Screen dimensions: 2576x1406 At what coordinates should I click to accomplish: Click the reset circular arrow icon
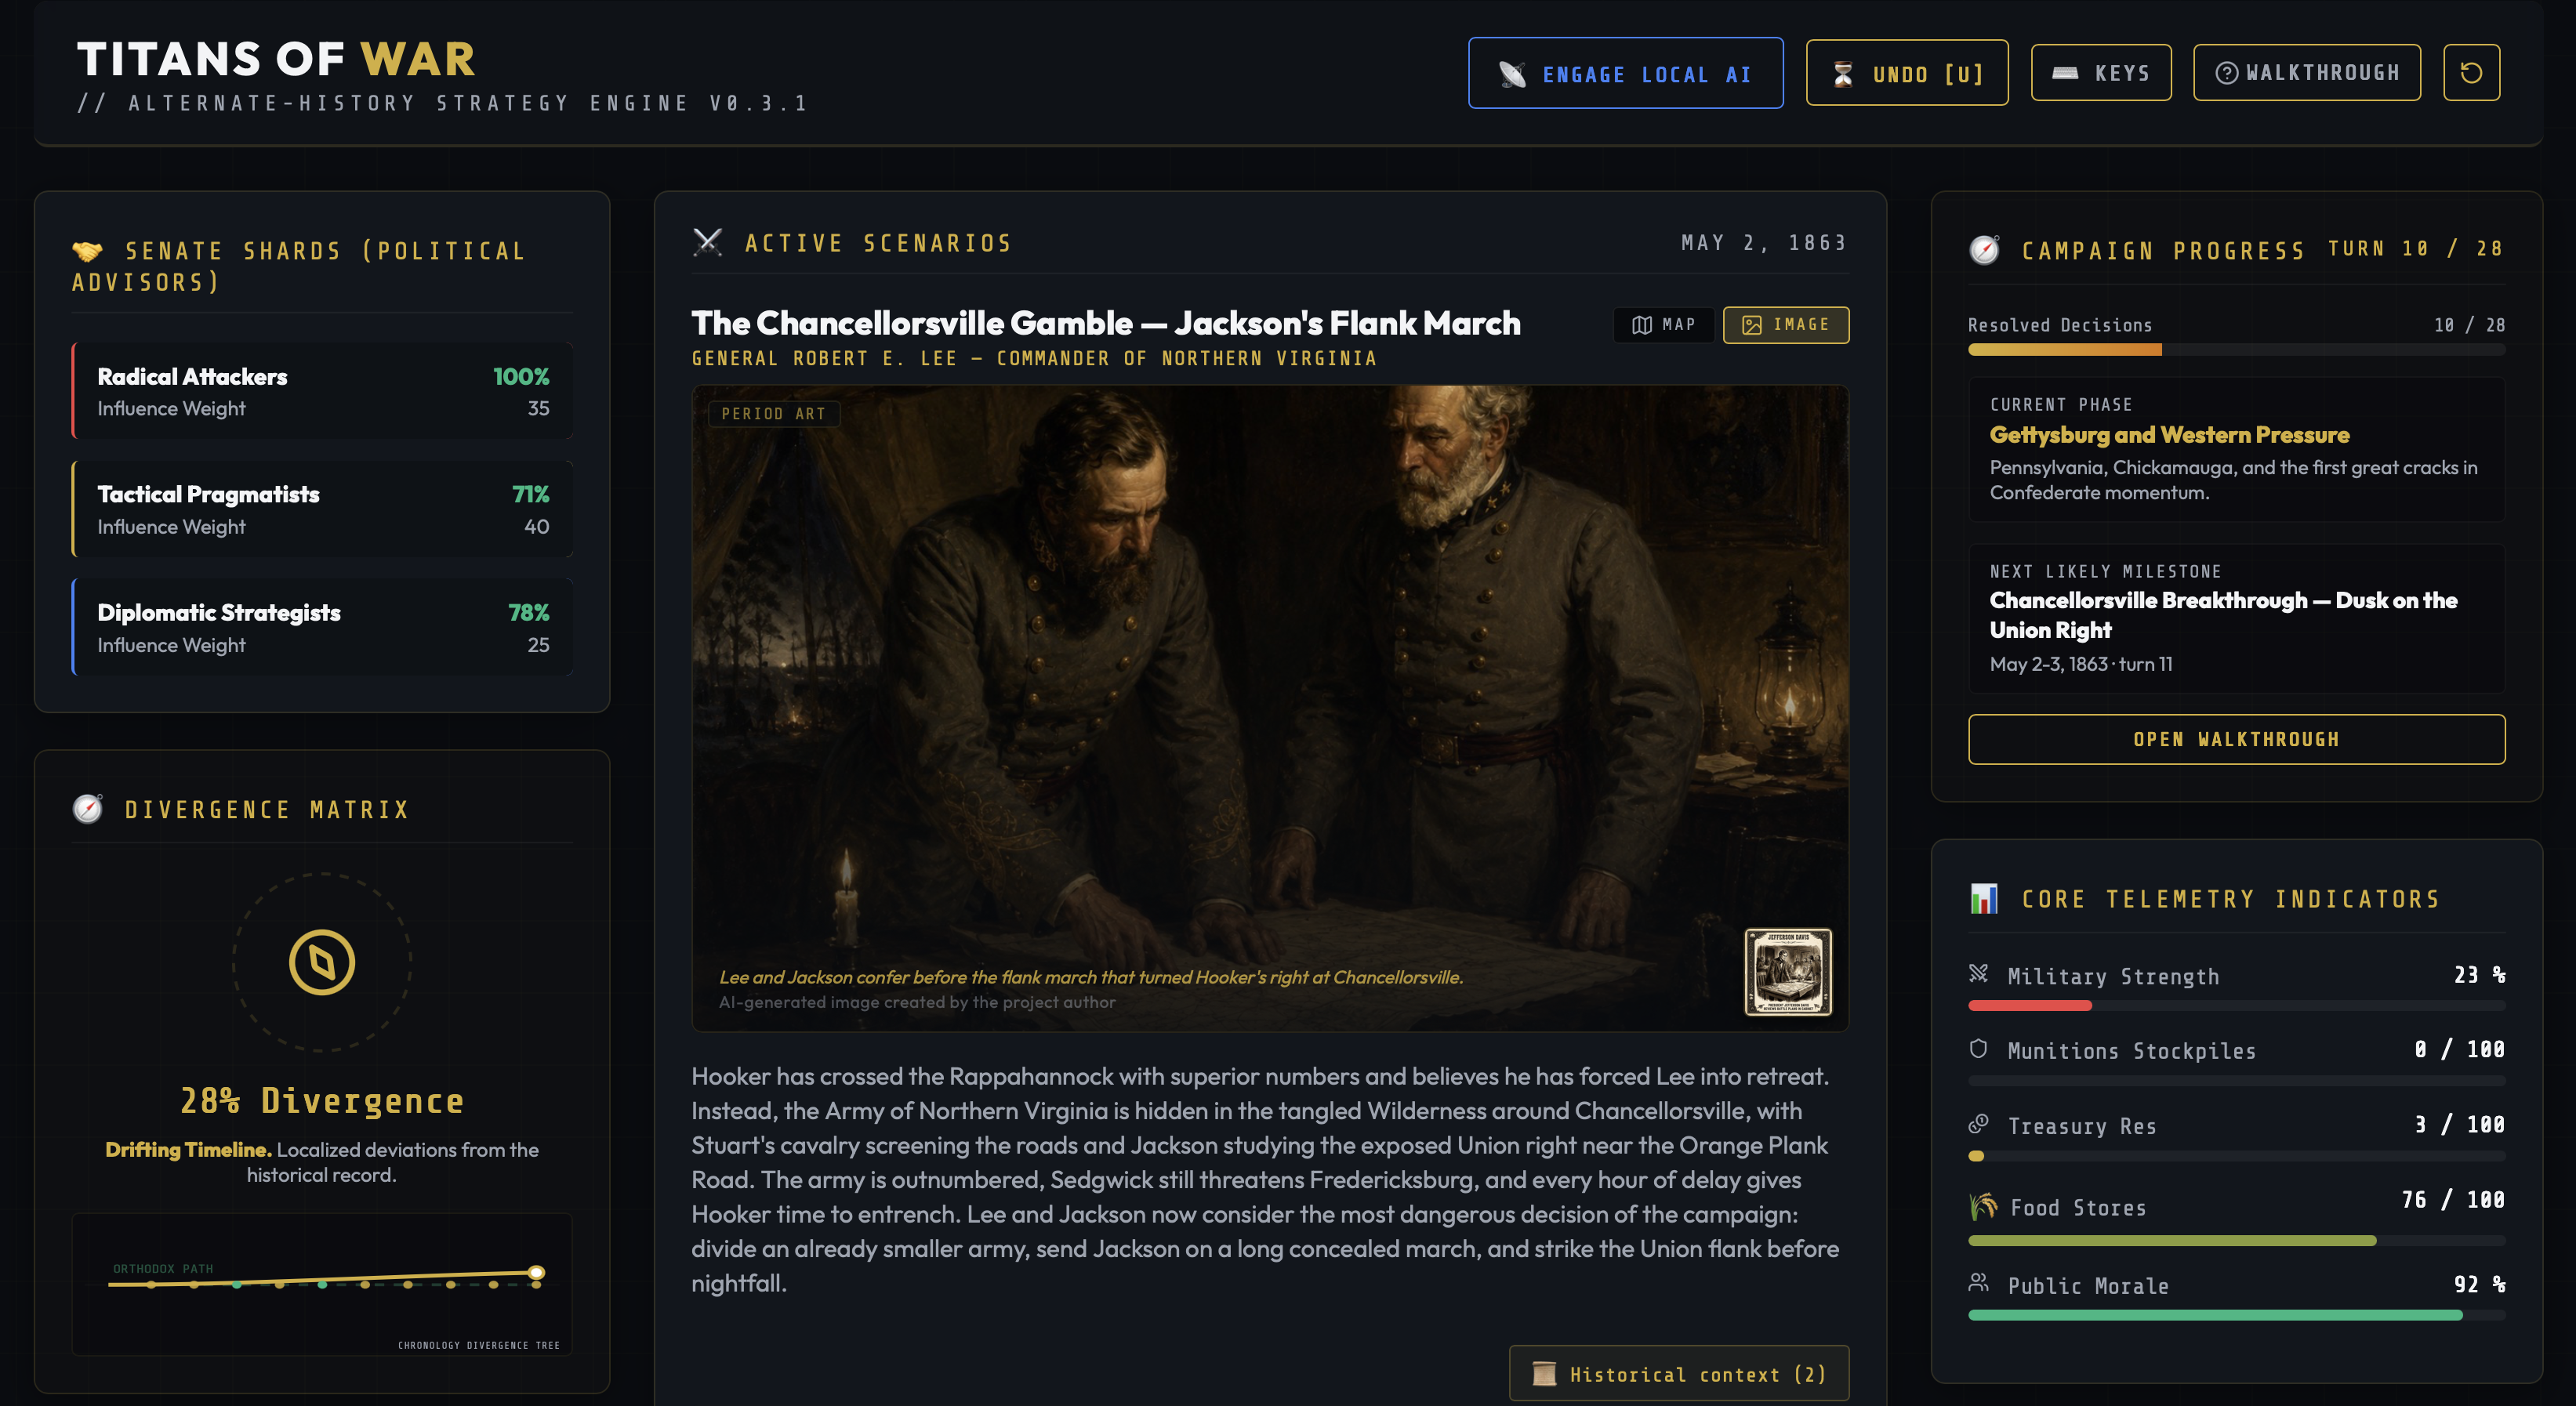pyautogui.click(x=2470, y=73)
